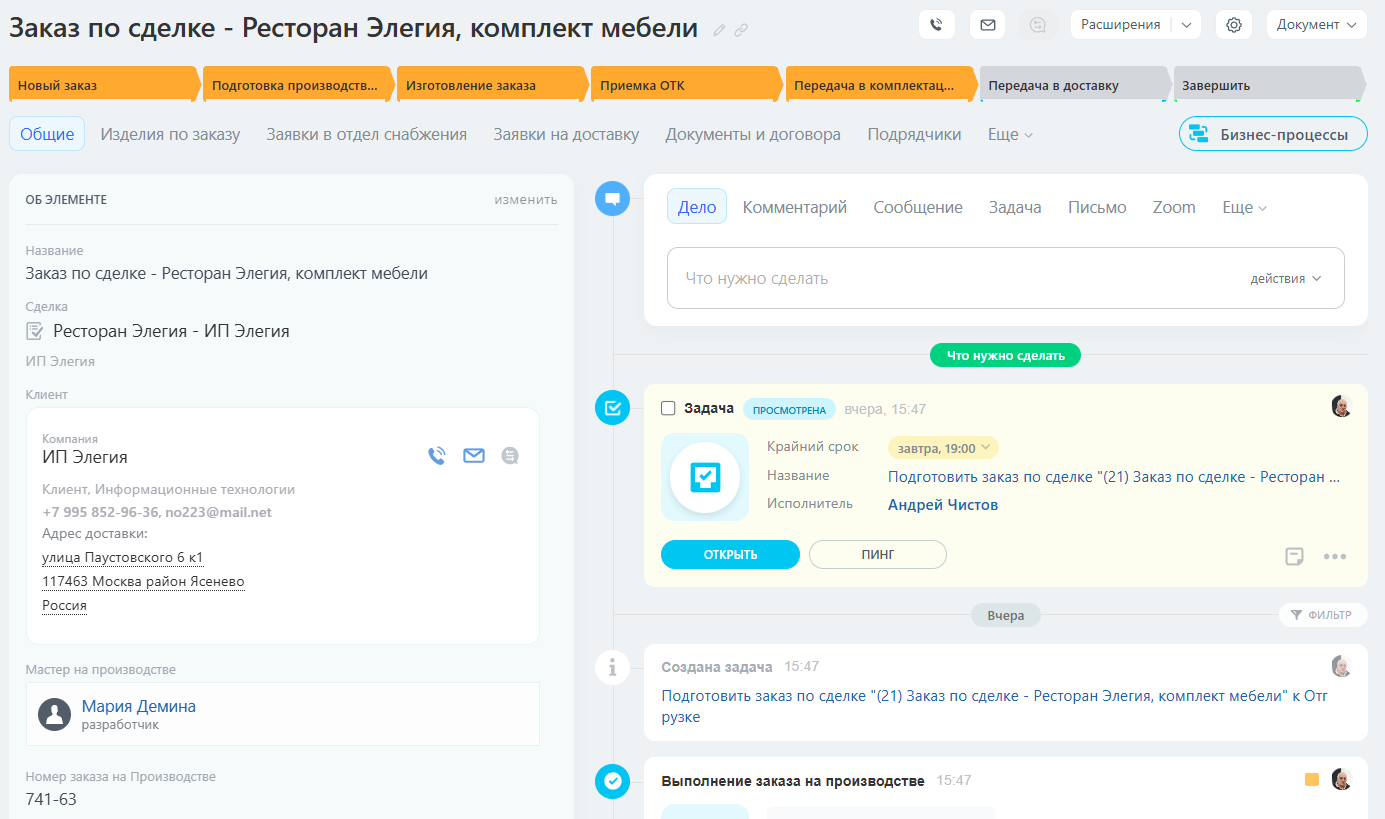Click the envelope email icon in header
This screenshot has height=819, width=1385.
pos(987,25)
